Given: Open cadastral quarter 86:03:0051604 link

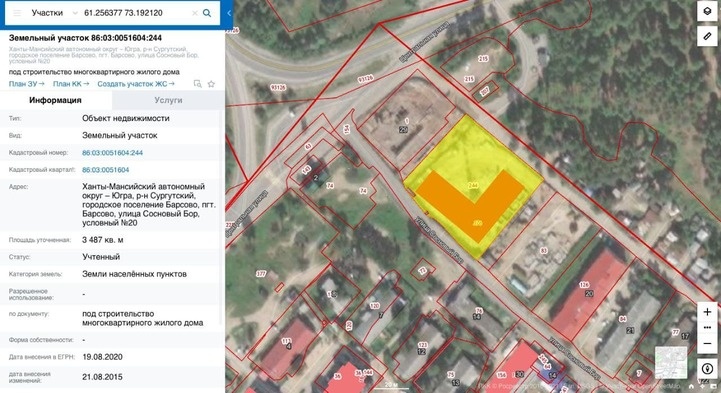Looking at the screenshot, I should pyautogui.click(x=106, y=170).
